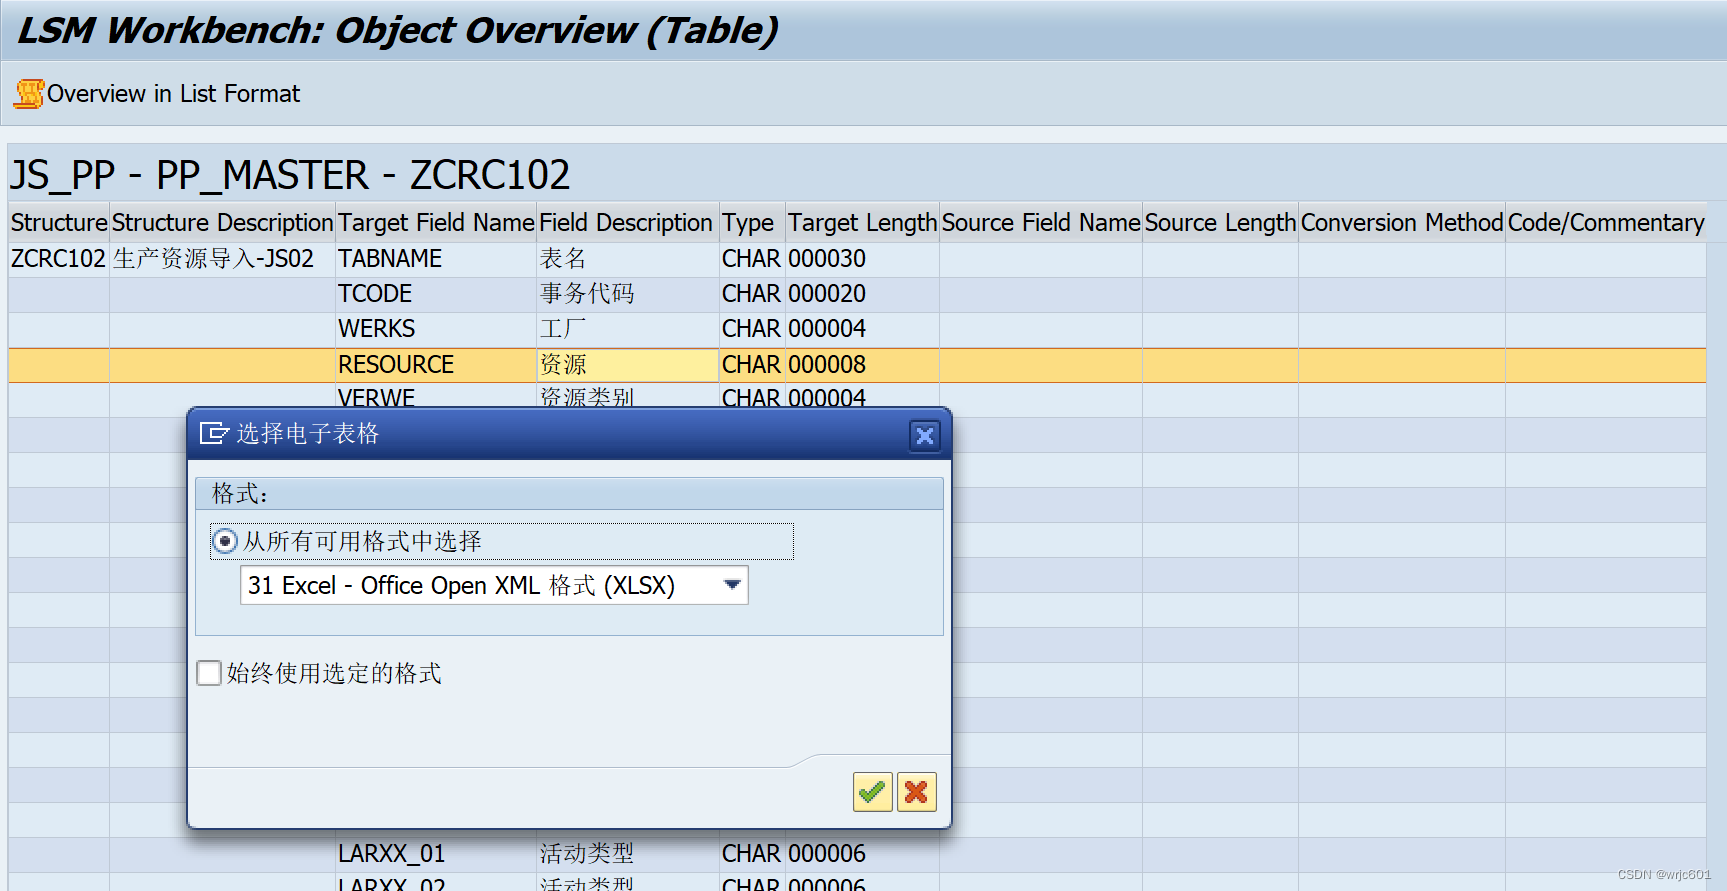Screen dimensions: 1727x891
Task: Click the Target Field Name column header
Action: coord(436,222)
